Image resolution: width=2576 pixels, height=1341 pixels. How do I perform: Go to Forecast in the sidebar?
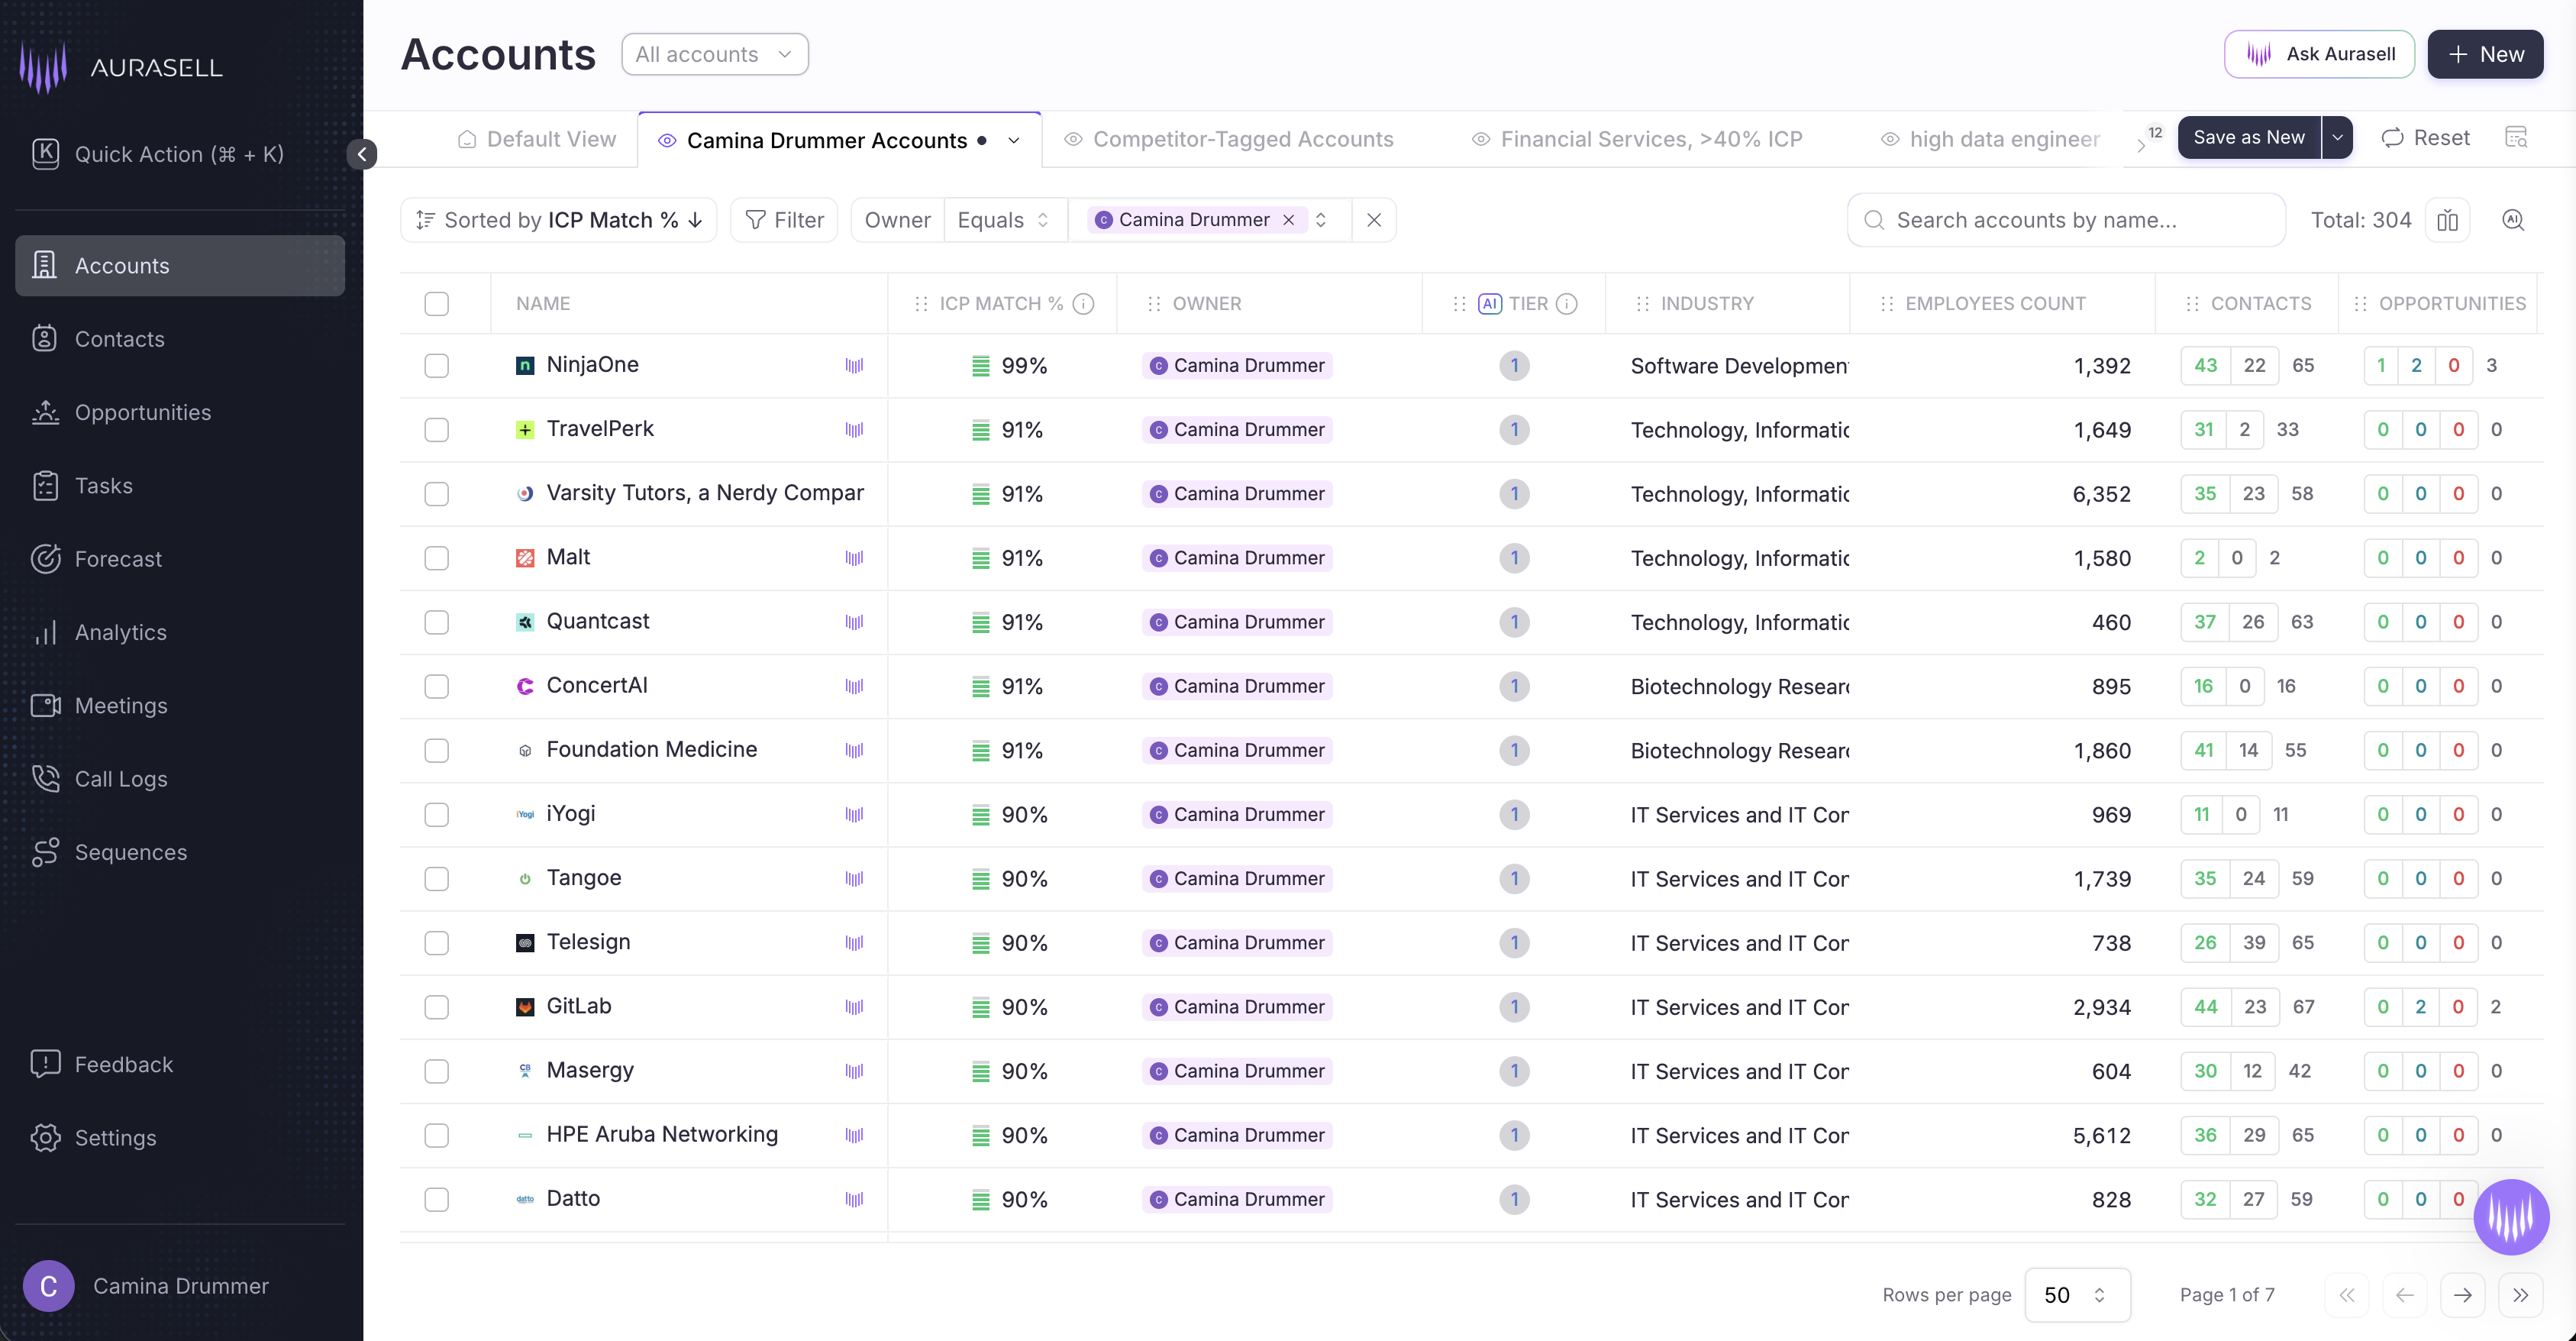click(x=118, y=559)
